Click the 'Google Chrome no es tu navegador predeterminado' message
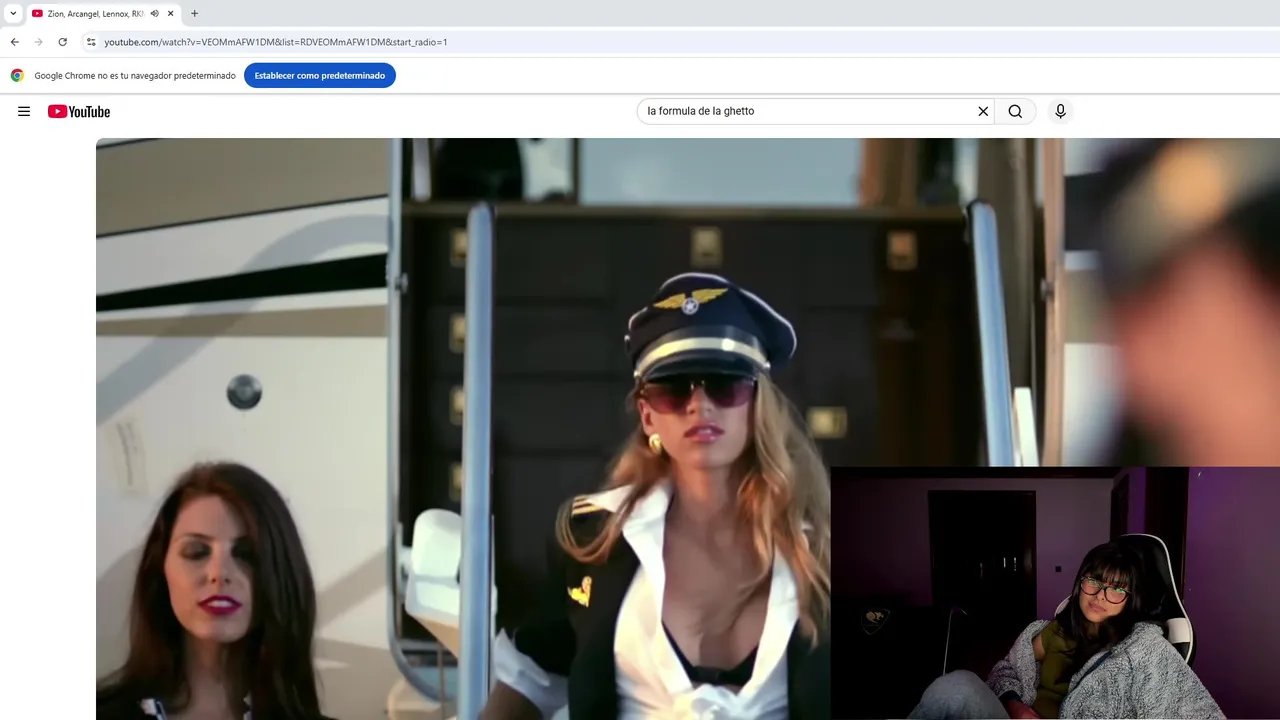Image resolution: width=1280 pixels, height=720 pixels. click(x=135, y=76)
